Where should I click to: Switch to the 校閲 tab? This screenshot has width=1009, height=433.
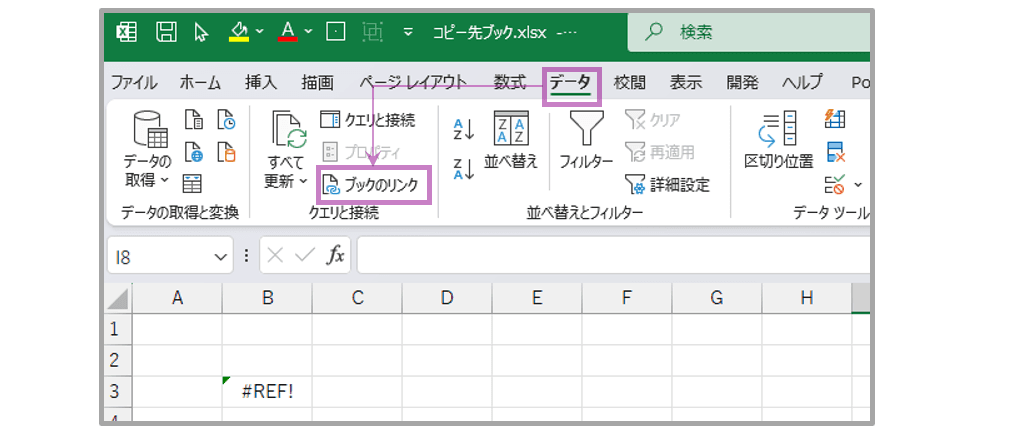tap(629, 82)
